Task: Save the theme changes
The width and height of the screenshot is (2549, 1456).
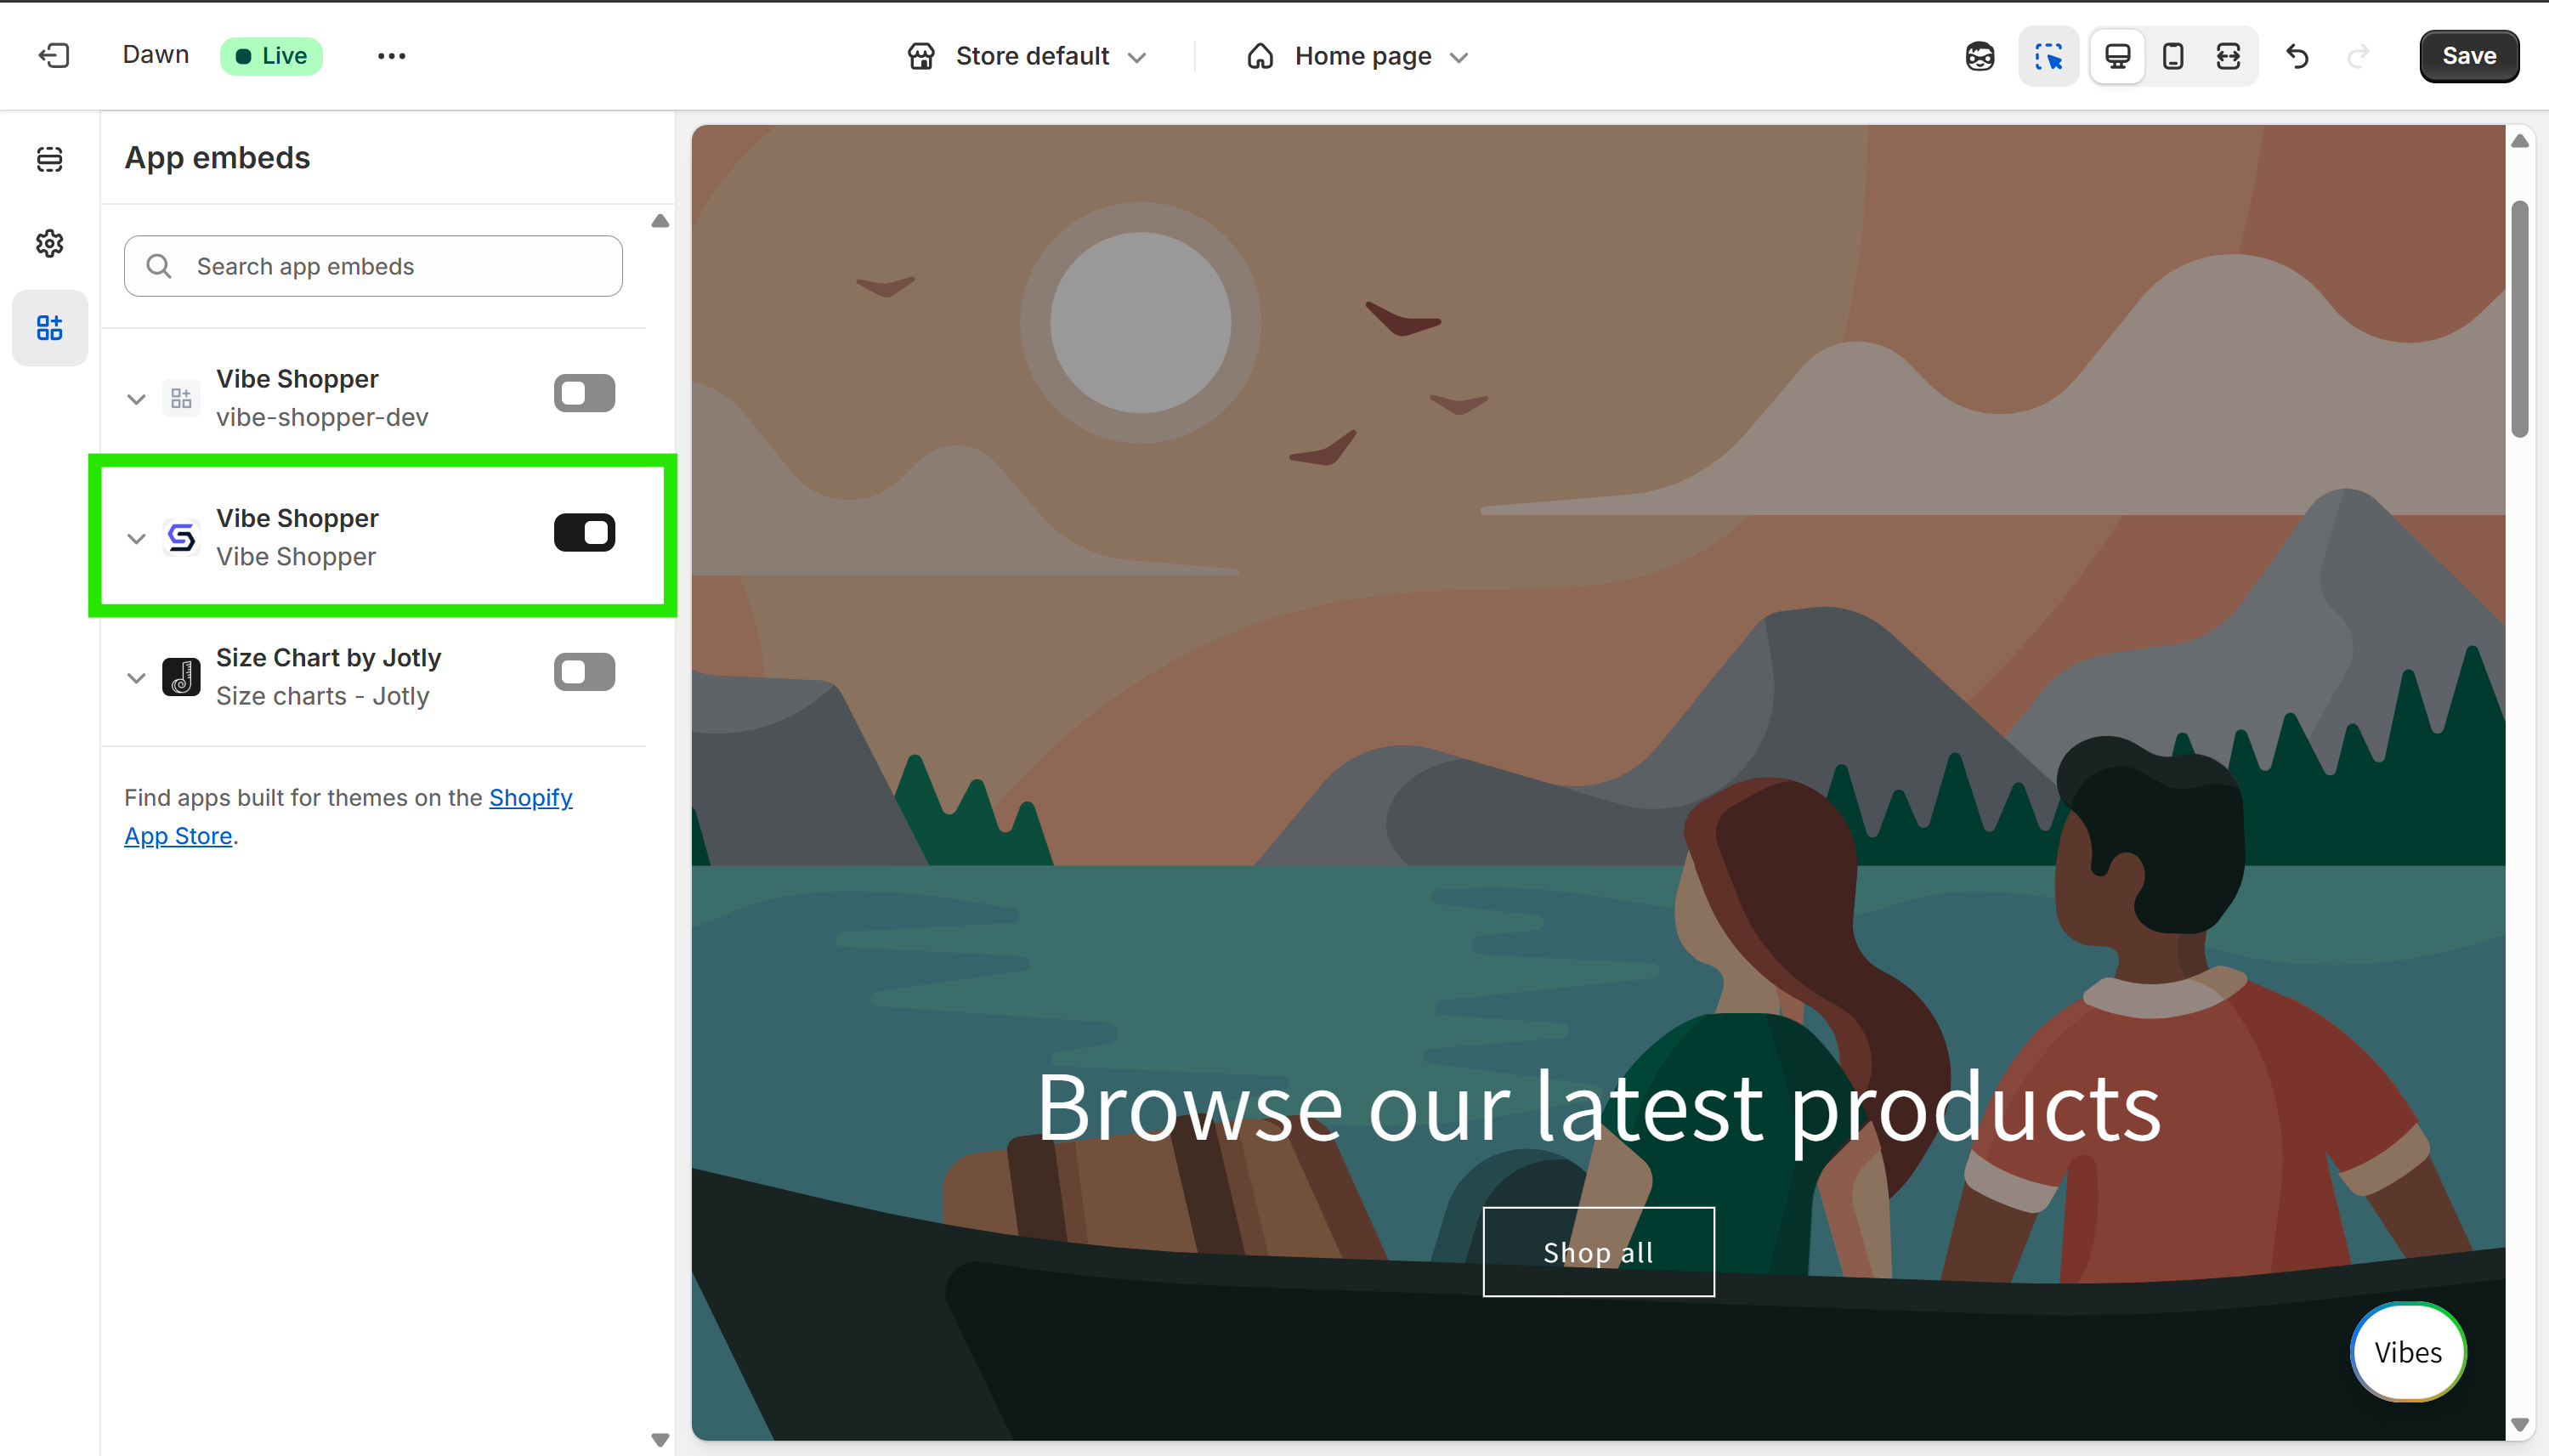Action: click(x=2467, y=56)
